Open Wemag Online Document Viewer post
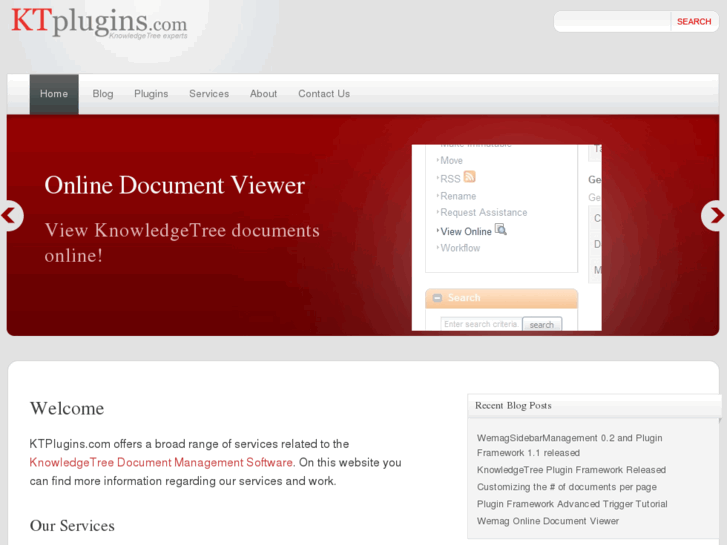Screen dimensions: 727x545 tap(548, 521)
